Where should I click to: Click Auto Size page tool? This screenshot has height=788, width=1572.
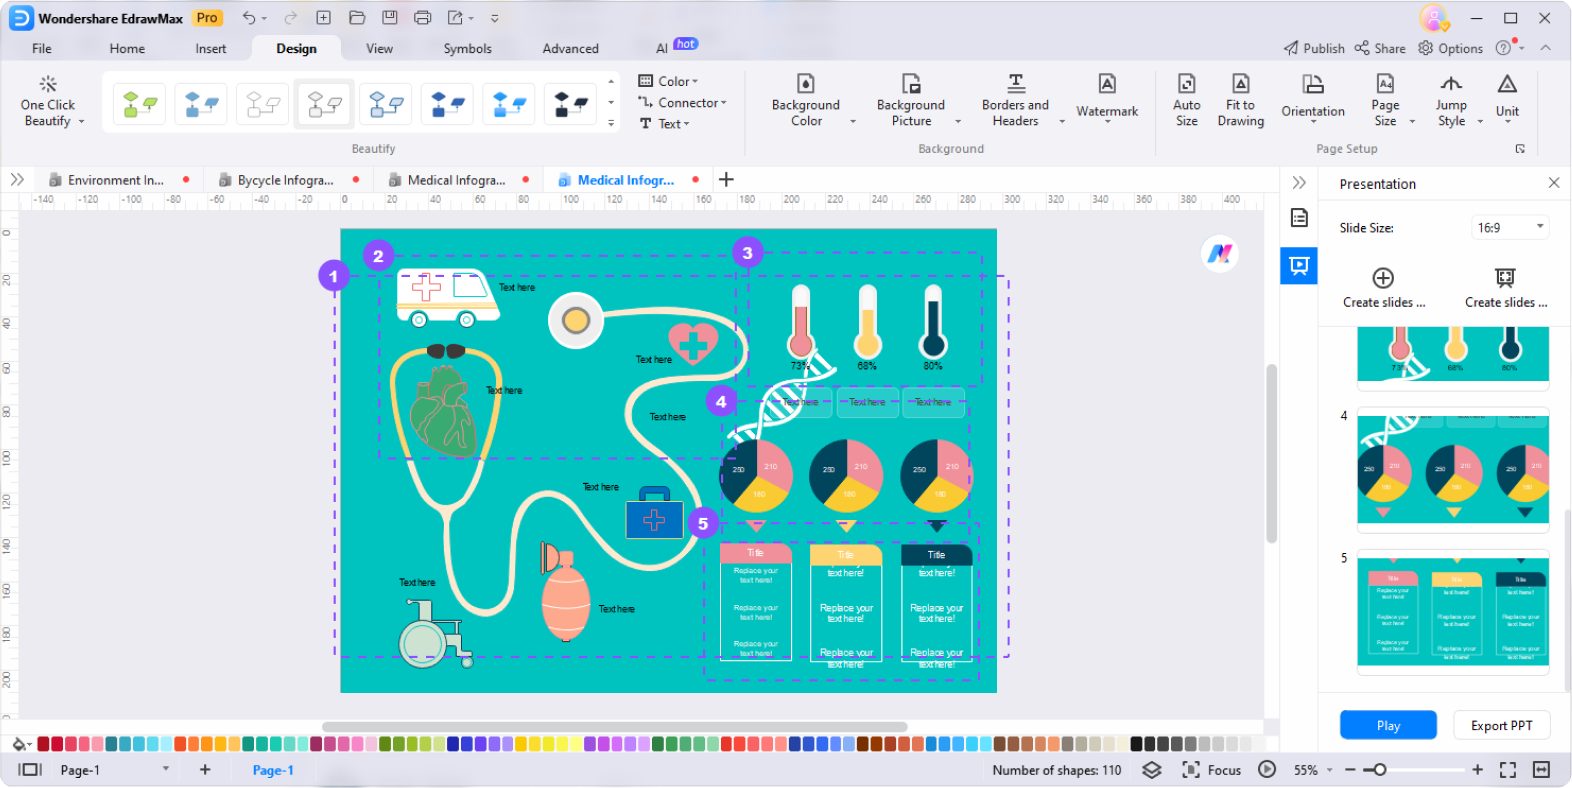[1187, 100]
